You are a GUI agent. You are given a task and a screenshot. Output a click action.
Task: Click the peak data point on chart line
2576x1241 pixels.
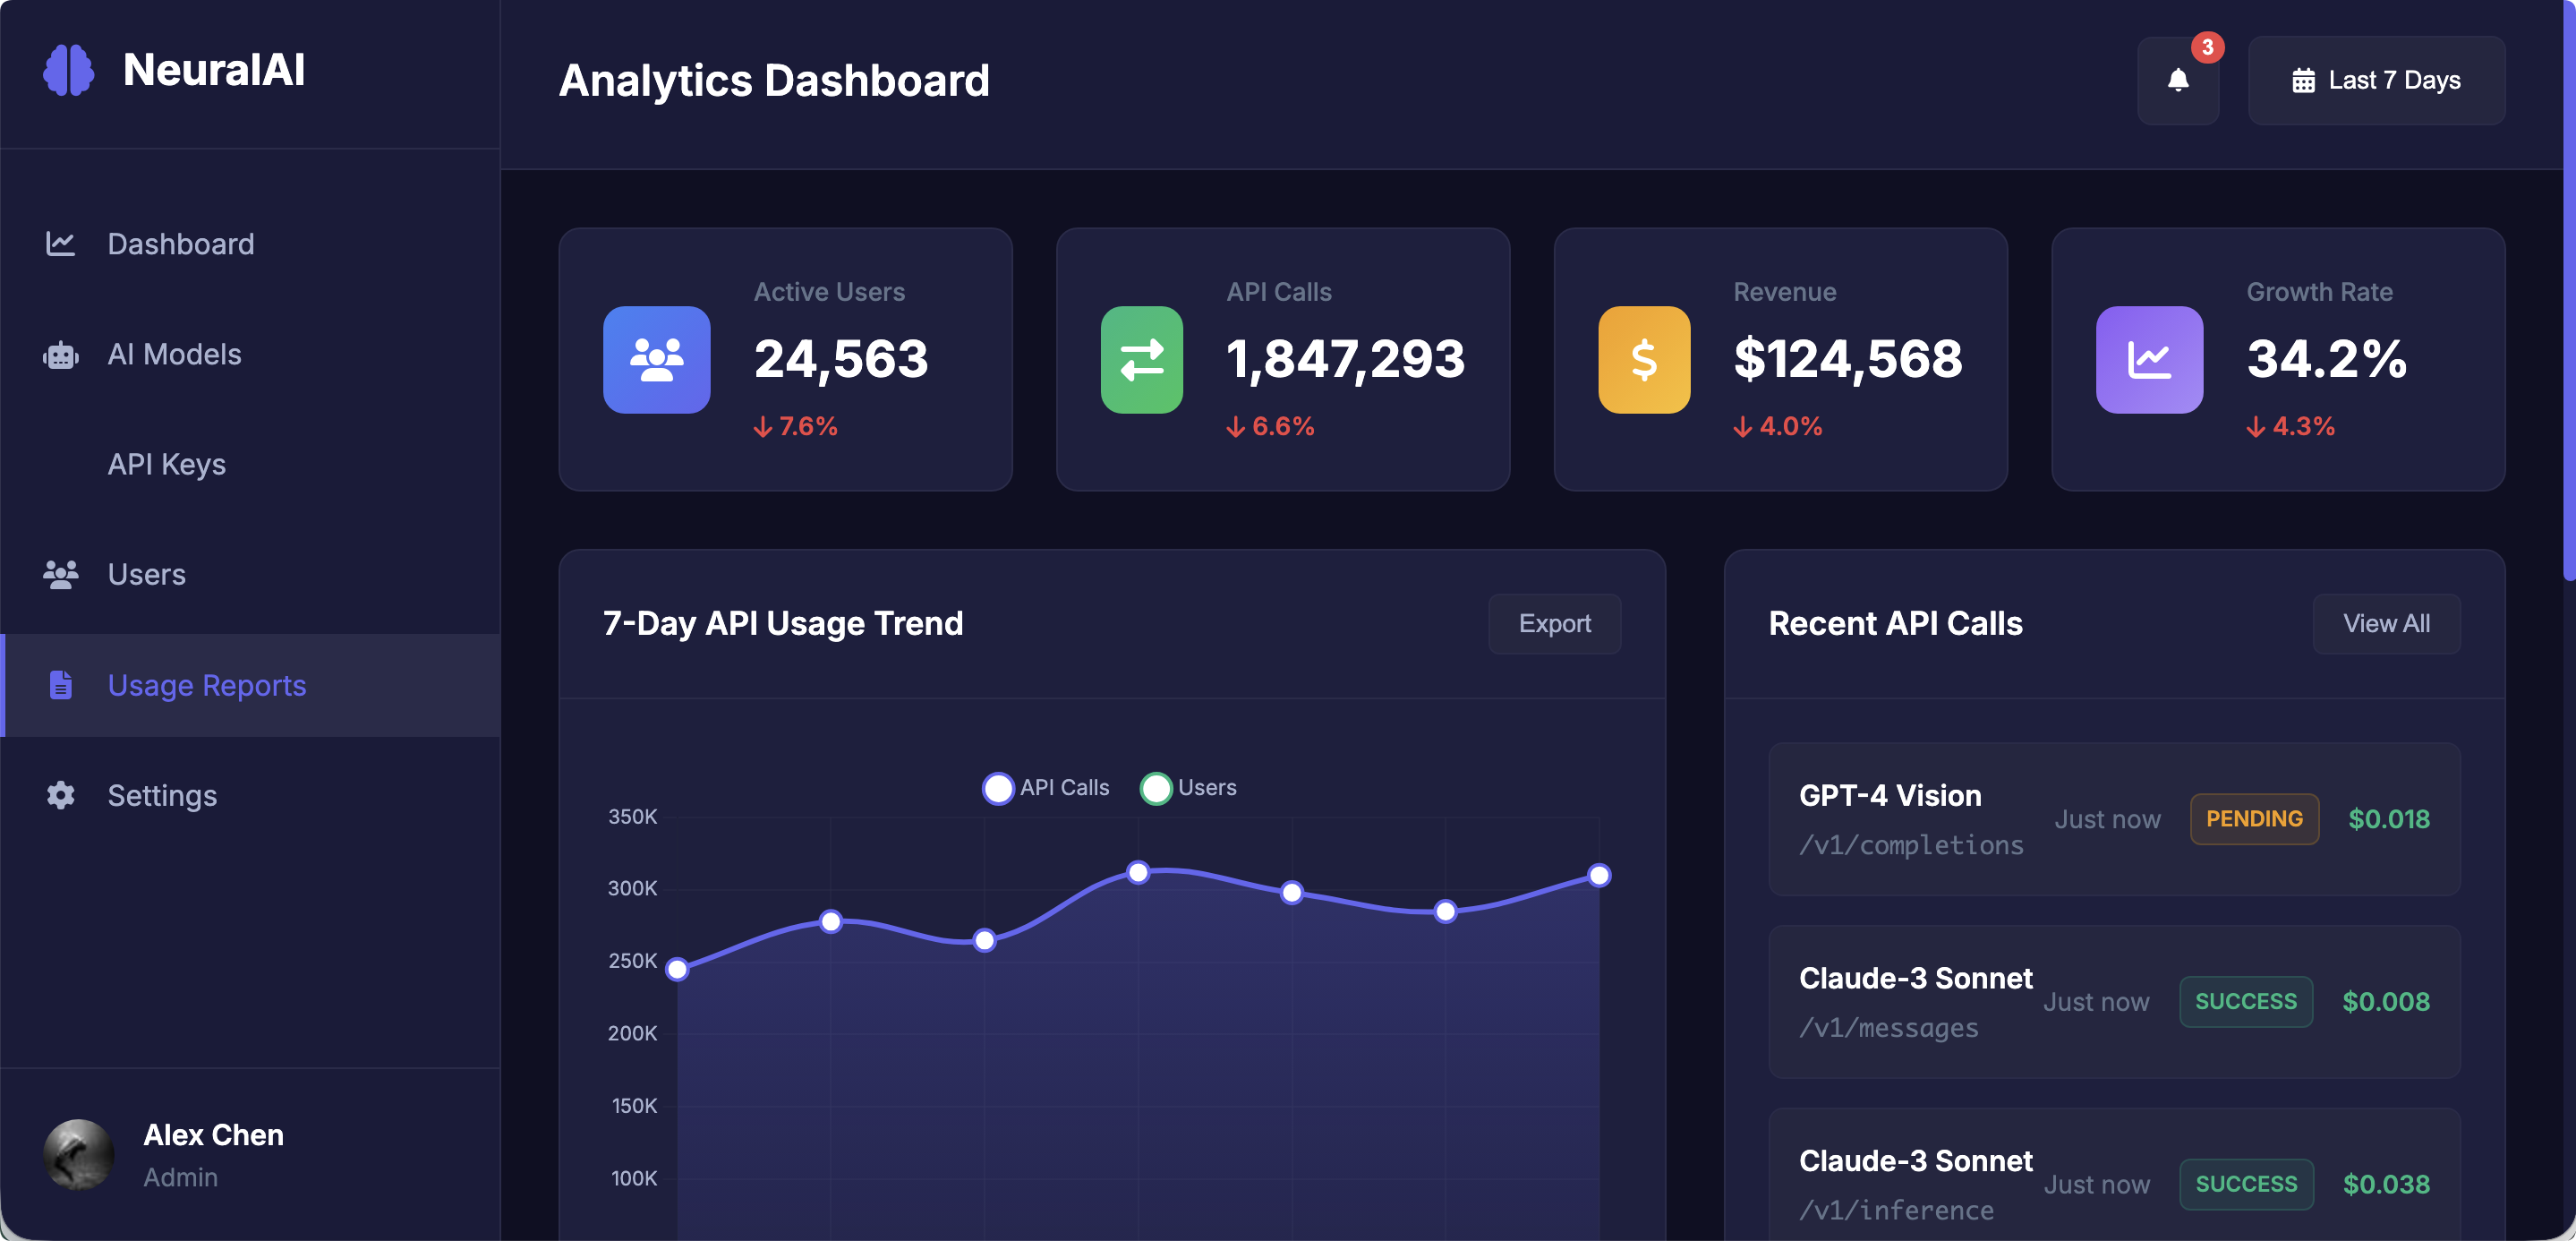pos(1137,872)
